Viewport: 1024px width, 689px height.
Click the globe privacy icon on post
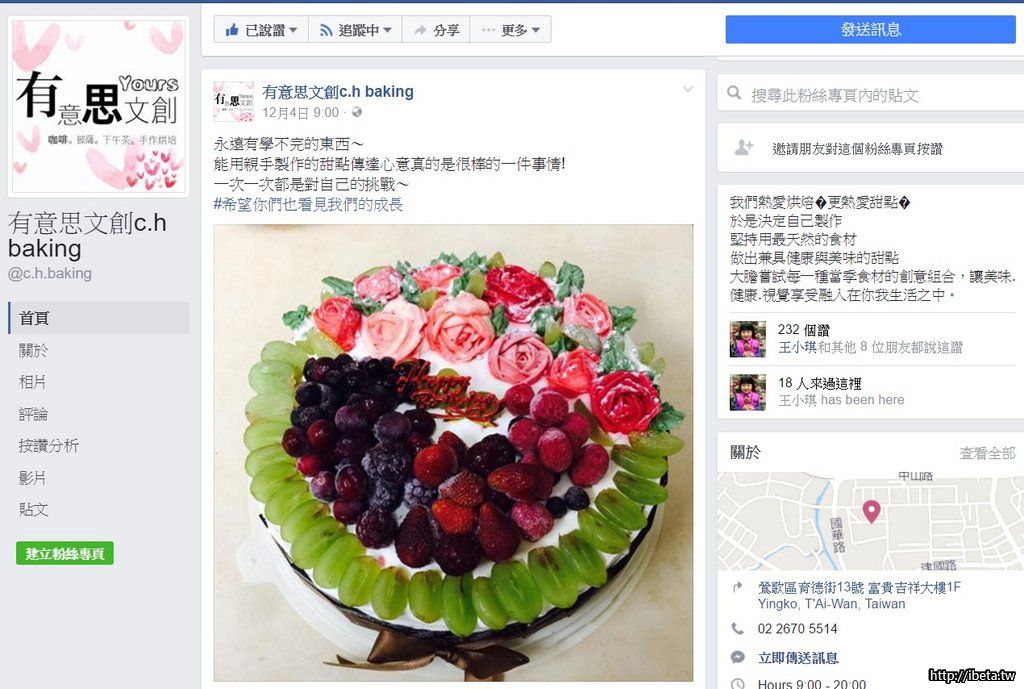click(357, 113)
